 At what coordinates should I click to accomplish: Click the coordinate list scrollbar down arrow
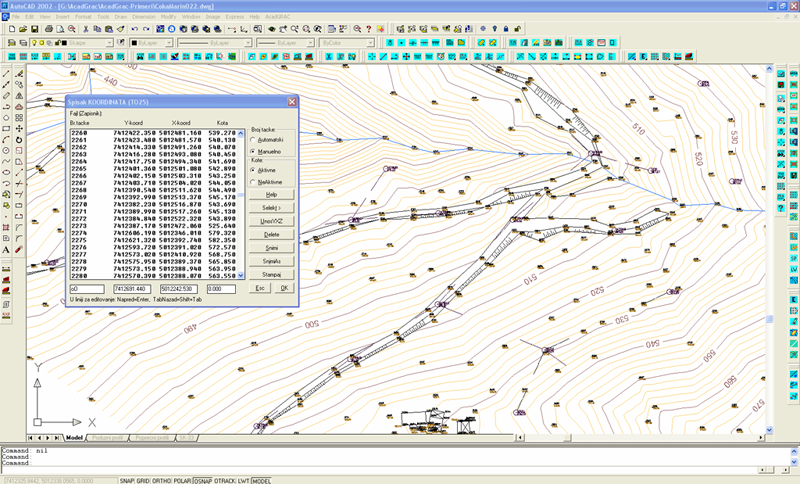tap(240, 277)
